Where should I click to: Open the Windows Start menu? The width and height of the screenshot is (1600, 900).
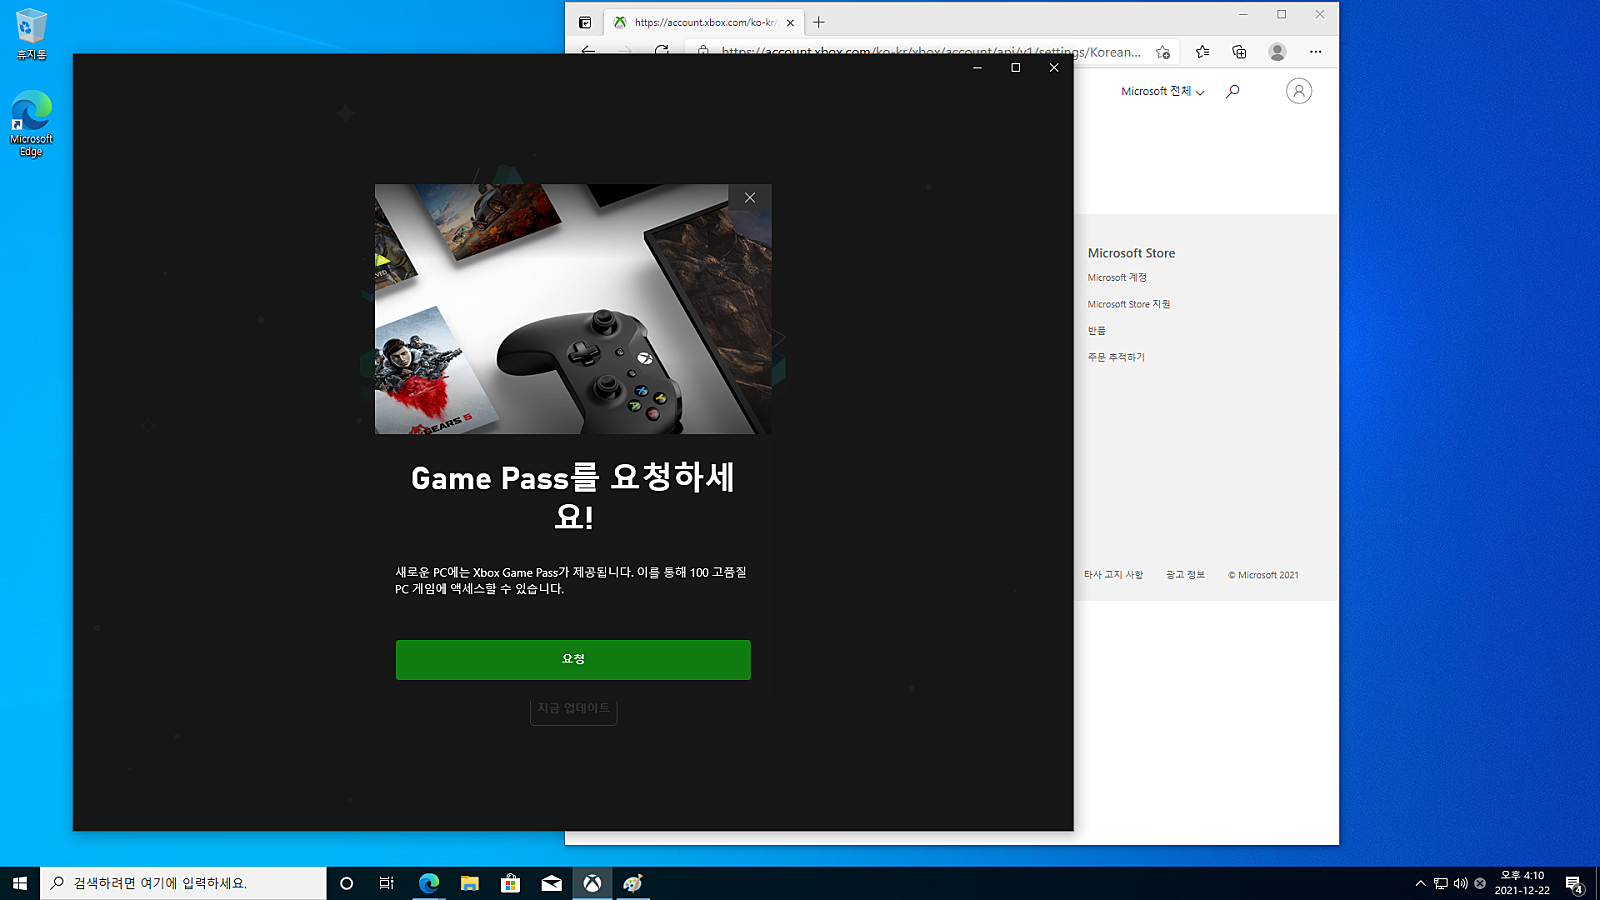pyautogui.click(x=20, y=883)
